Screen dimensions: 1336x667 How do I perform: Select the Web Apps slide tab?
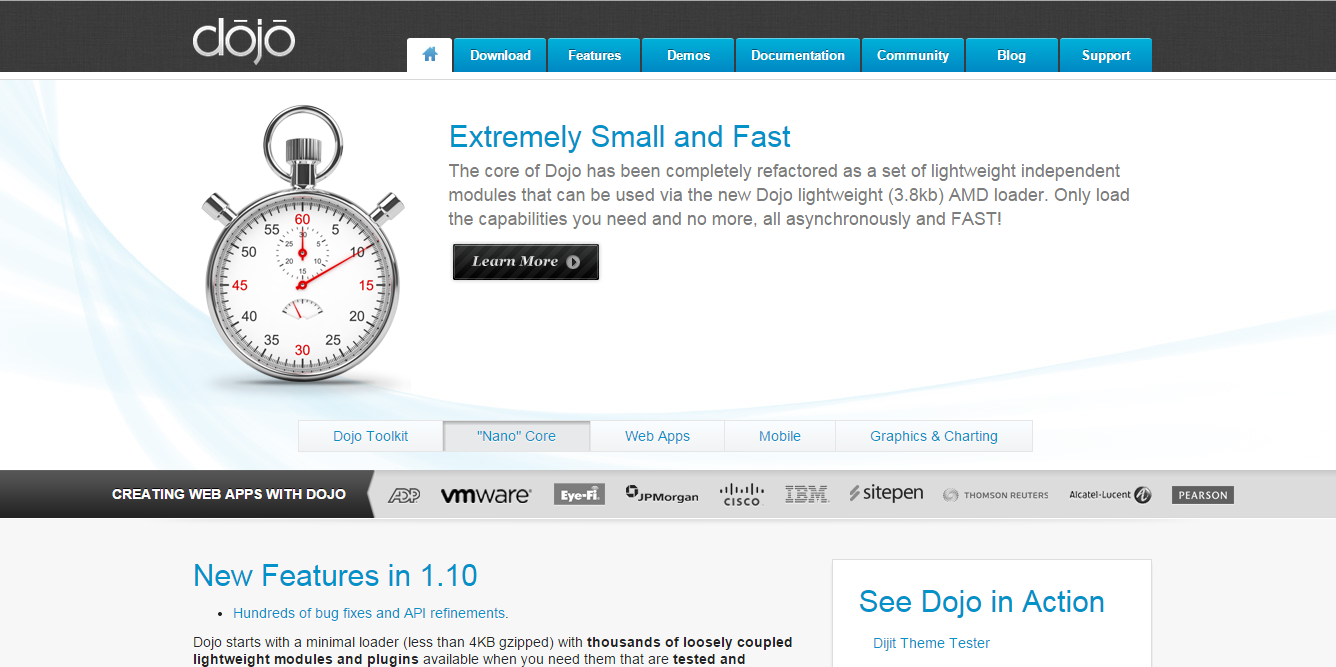coord(657,436)
